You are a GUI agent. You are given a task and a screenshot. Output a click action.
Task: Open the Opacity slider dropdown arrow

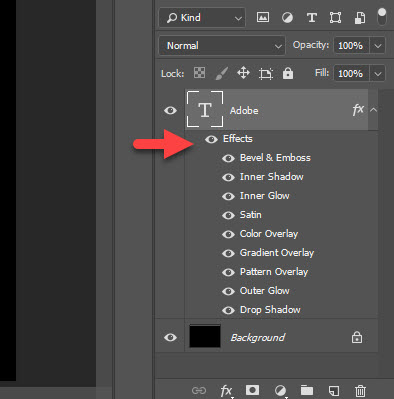tap(378, 46)
